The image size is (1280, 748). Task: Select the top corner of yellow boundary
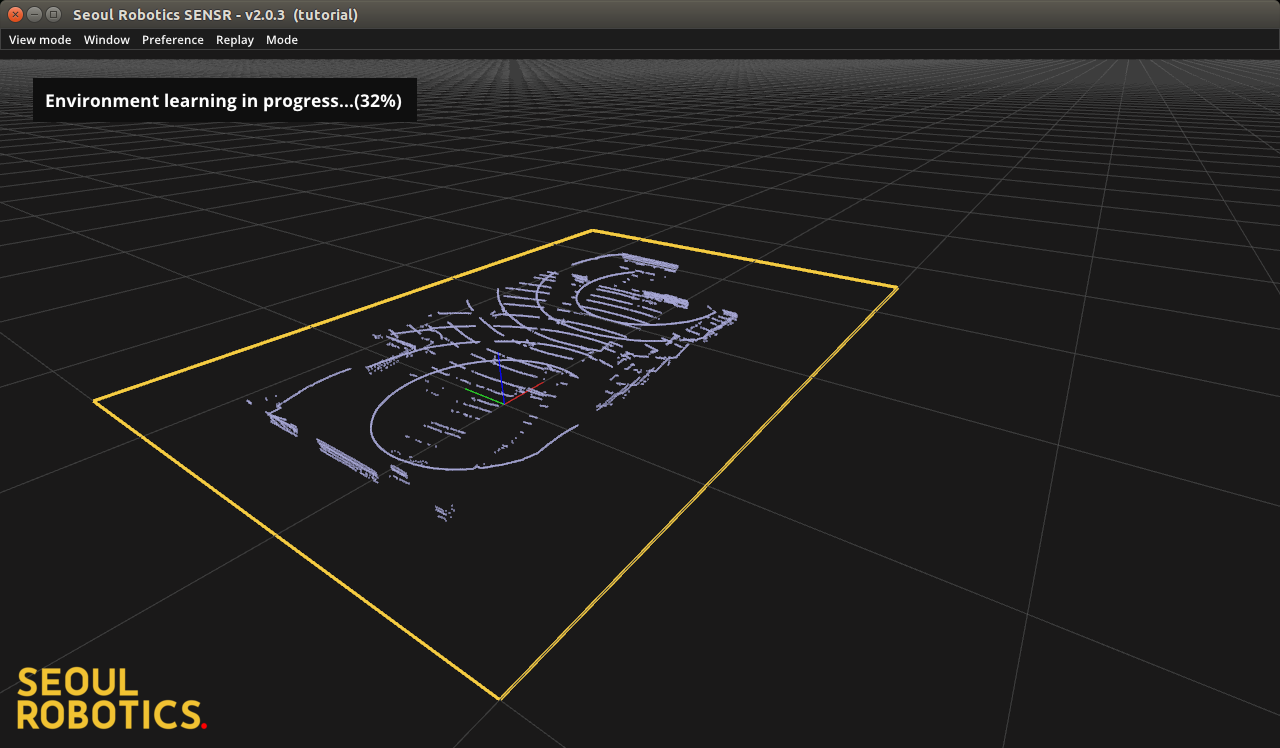pyautogui.click(x=592, y=231)
